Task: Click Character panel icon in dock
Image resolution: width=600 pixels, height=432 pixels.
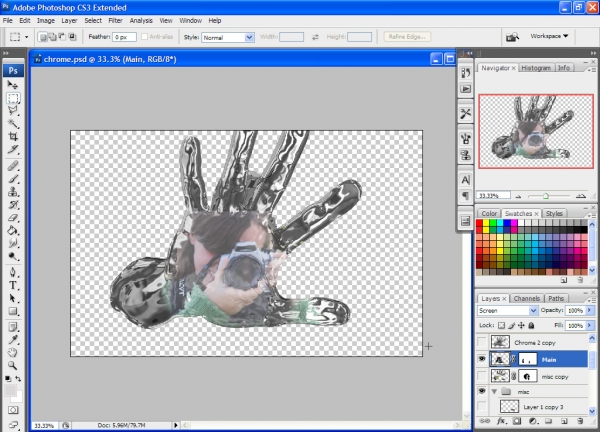Action: click(465, 180)
